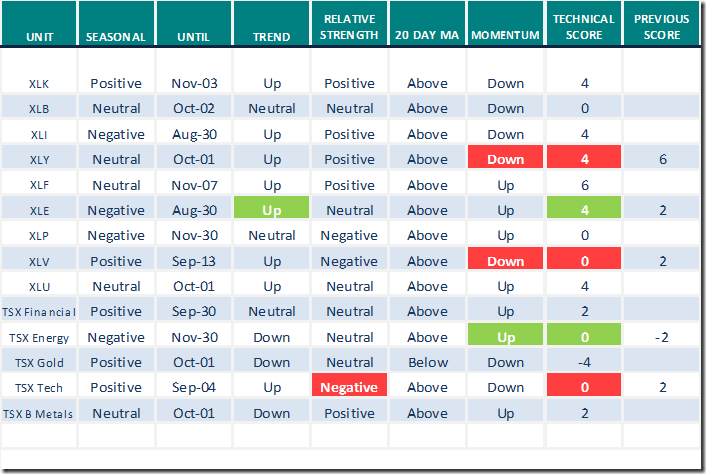The width and height of the screenshot is (706, 474).
Task: Click the previous score 6 for XLY
Action: click(661, 159)
